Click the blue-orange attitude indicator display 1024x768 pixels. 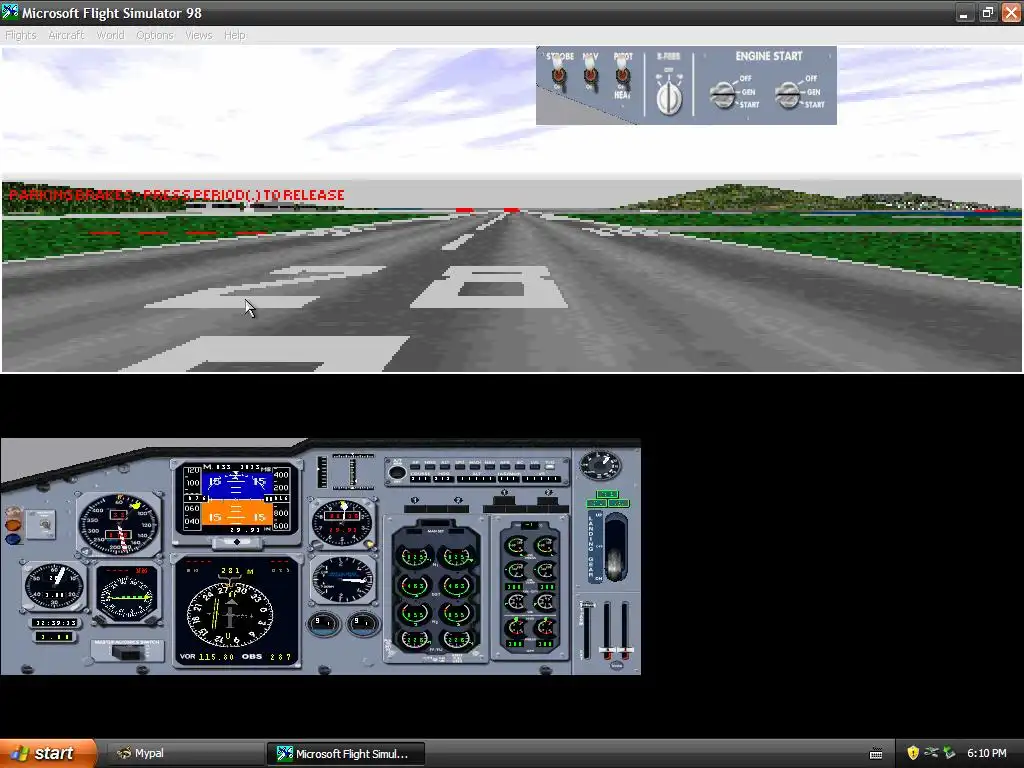point(236,499)
